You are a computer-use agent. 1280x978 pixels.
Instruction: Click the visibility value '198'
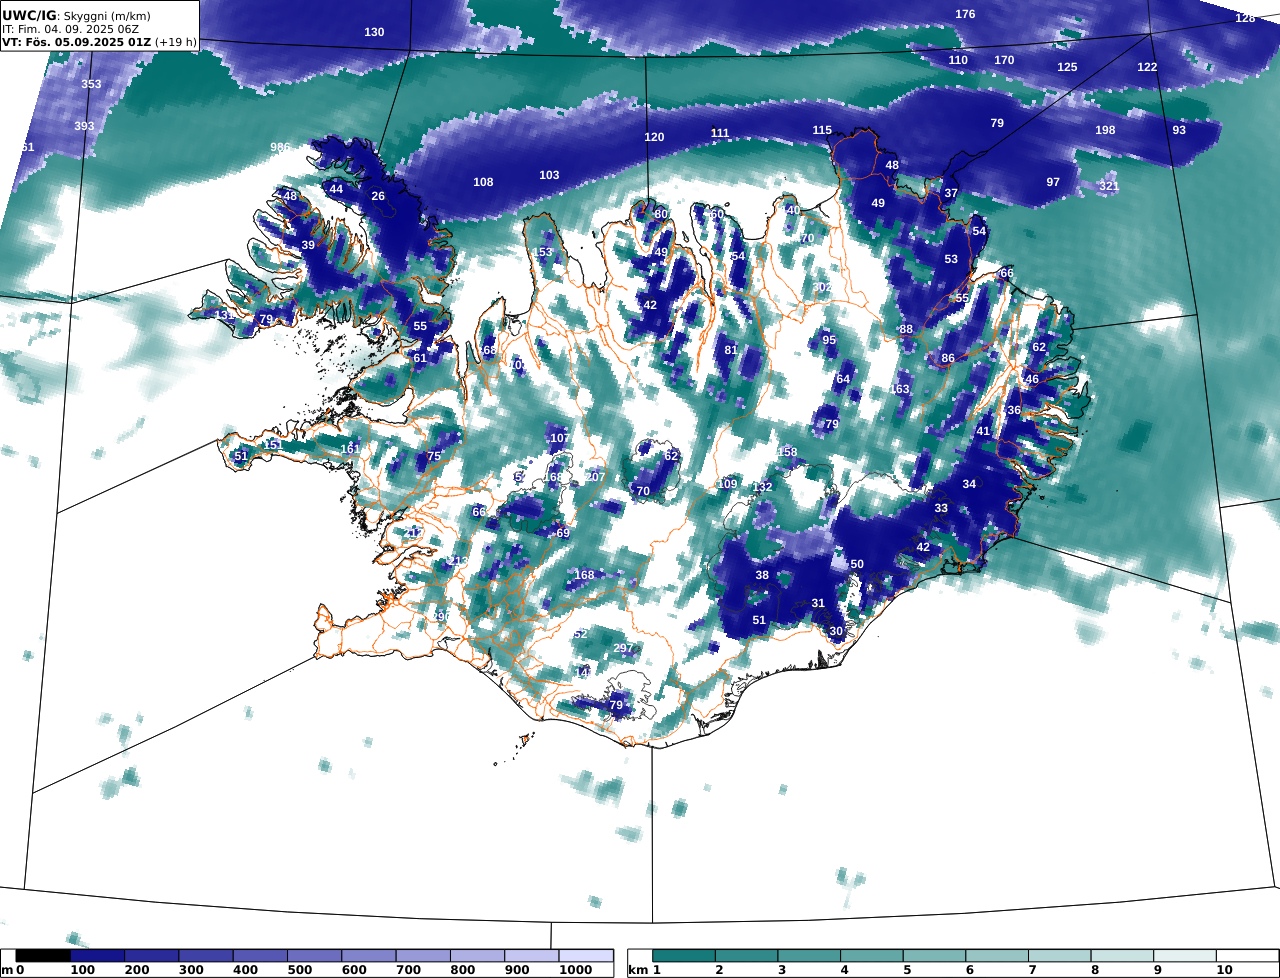point(1105,130)
